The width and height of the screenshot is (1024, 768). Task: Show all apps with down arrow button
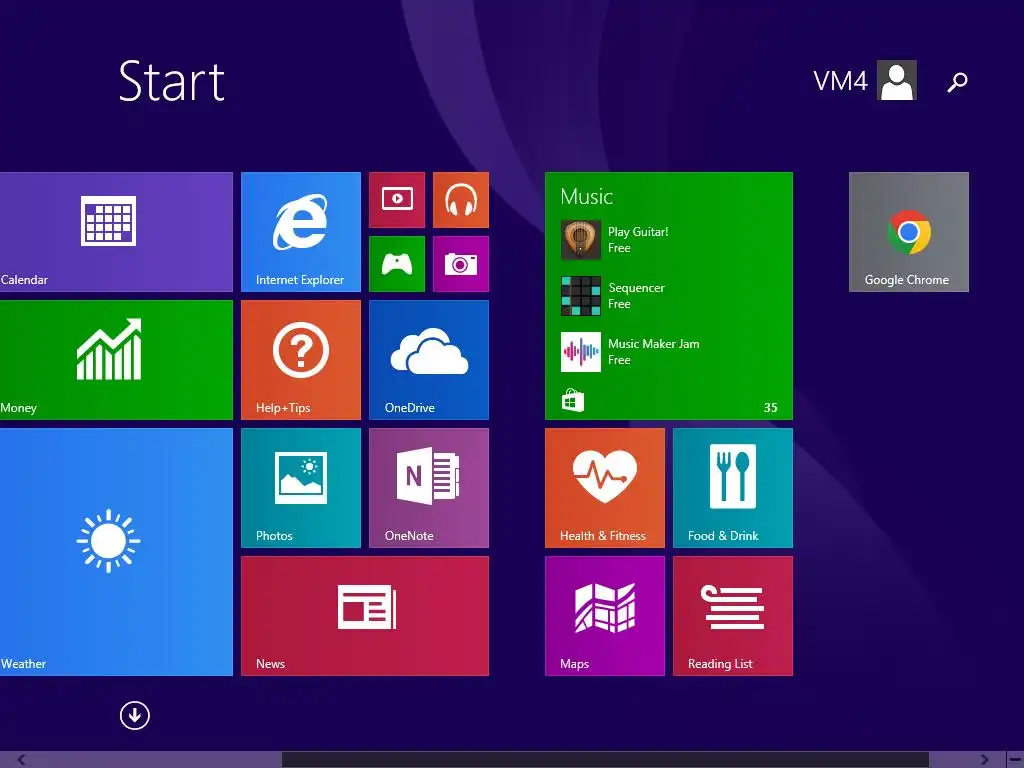point(135,715)
